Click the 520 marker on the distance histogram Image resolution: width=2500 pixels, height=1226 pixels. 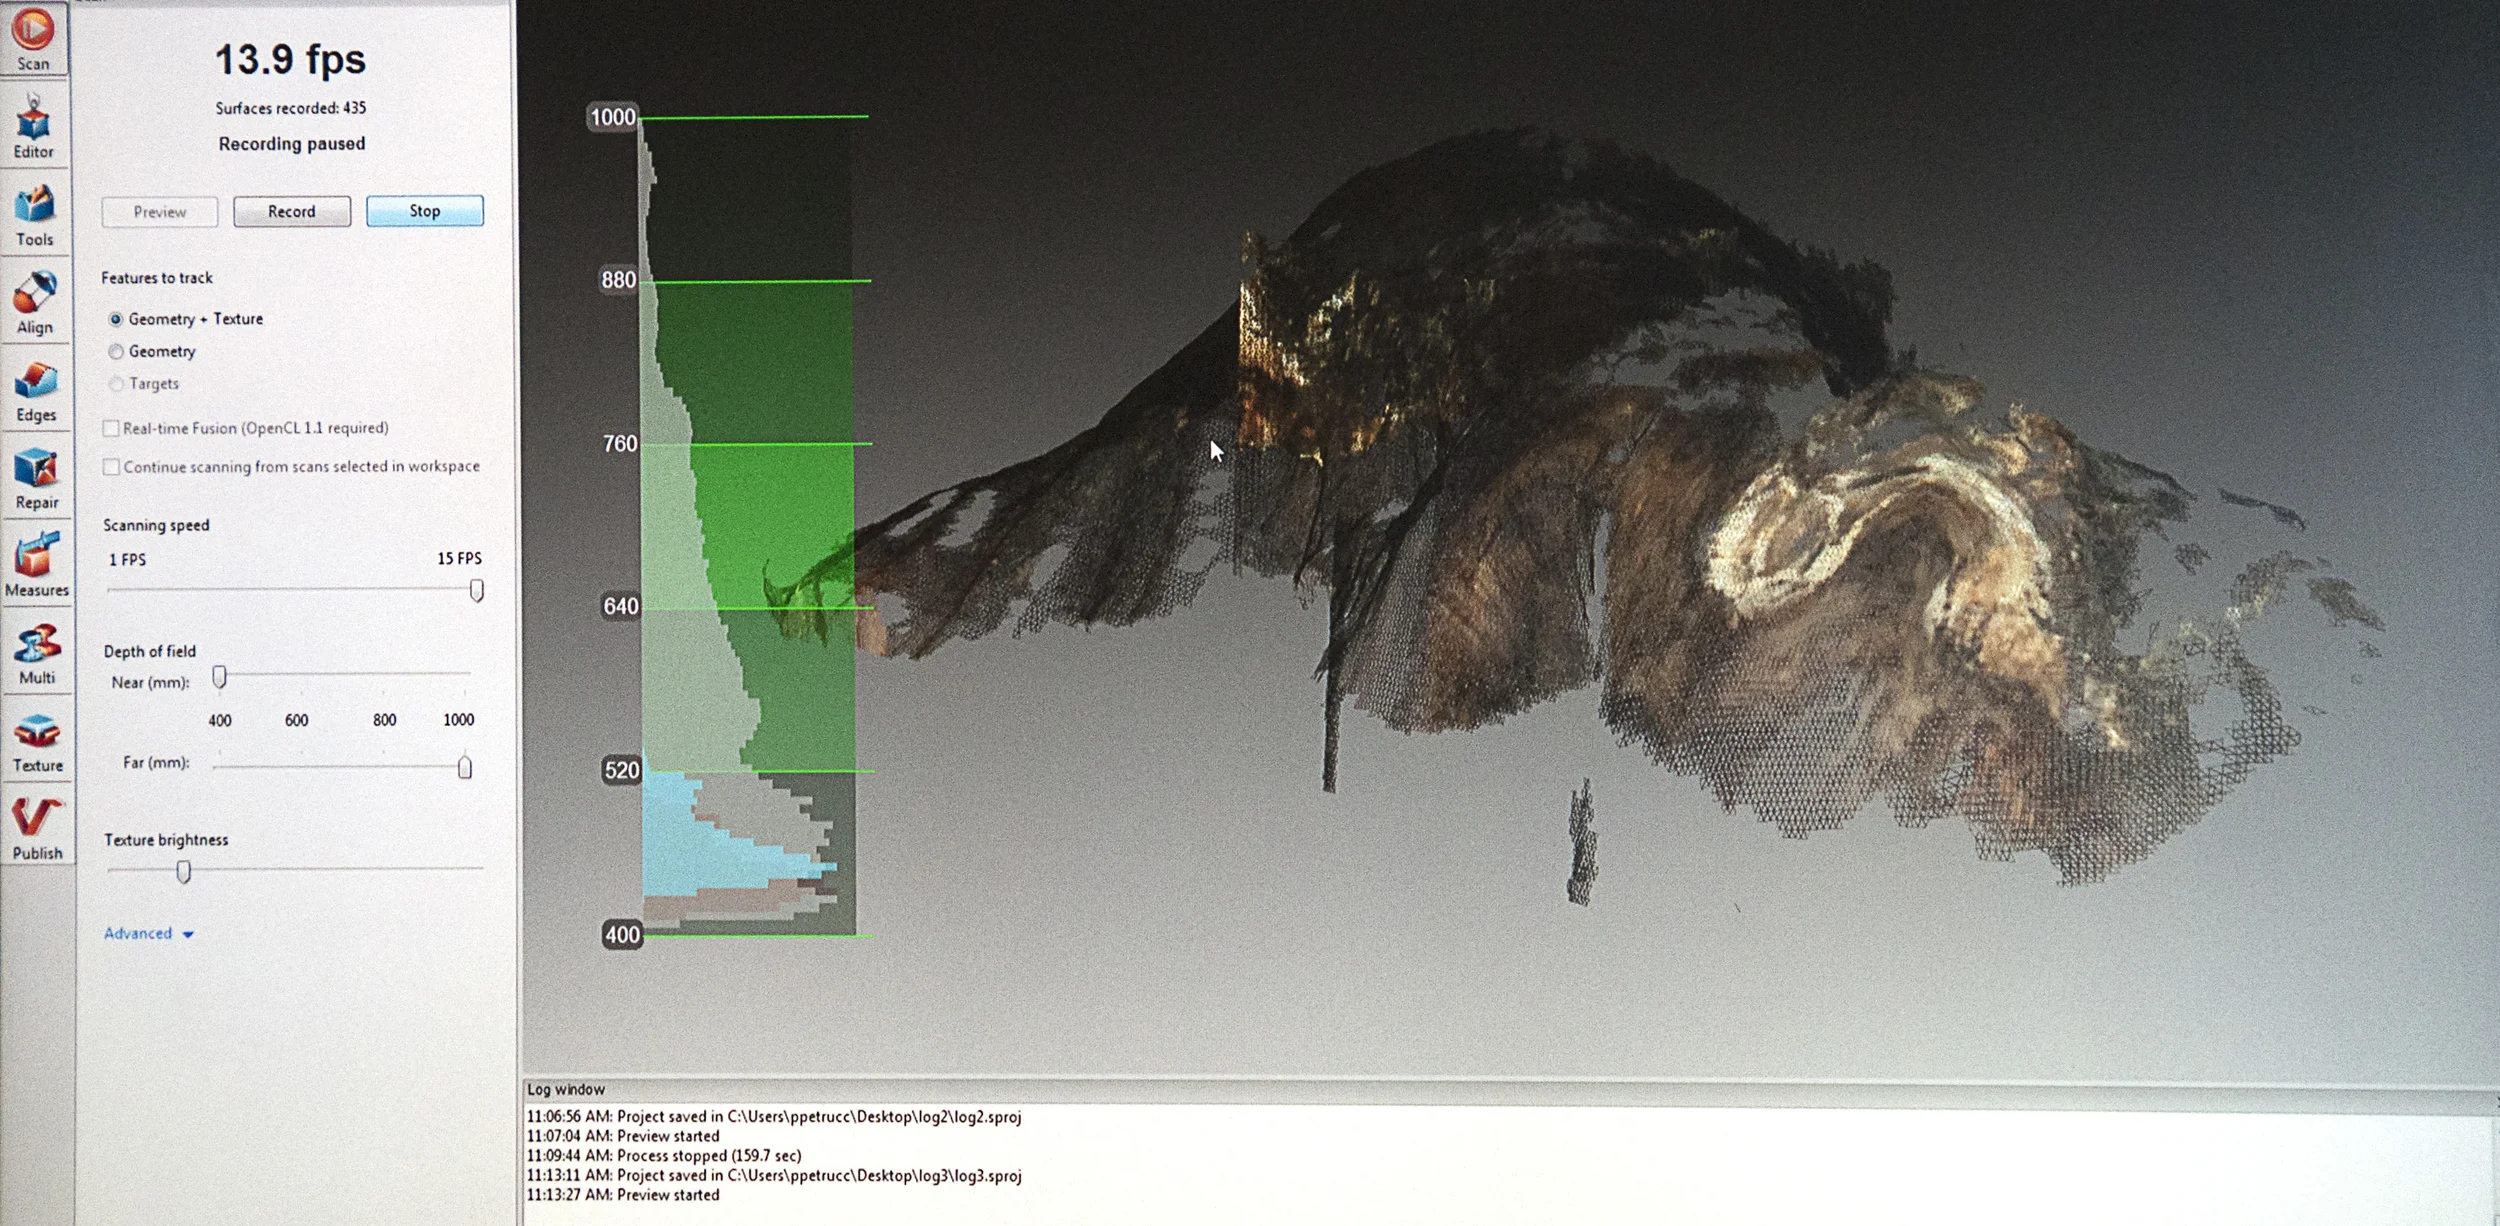tap(622, 770)
